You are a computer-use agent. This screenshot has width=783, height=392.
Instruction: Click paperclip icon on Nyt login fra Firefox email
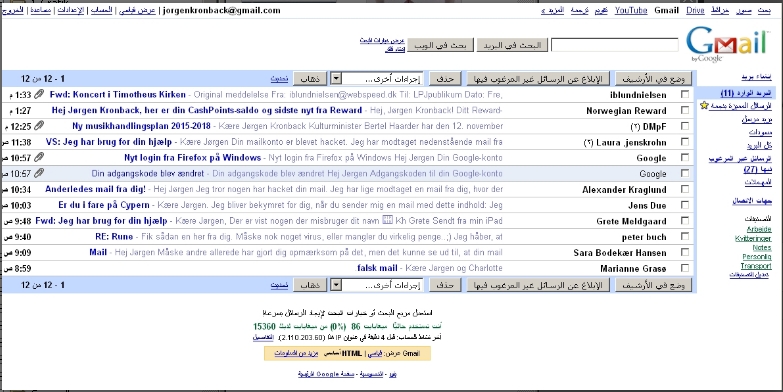pyautogui.click(x=38, y=158)
